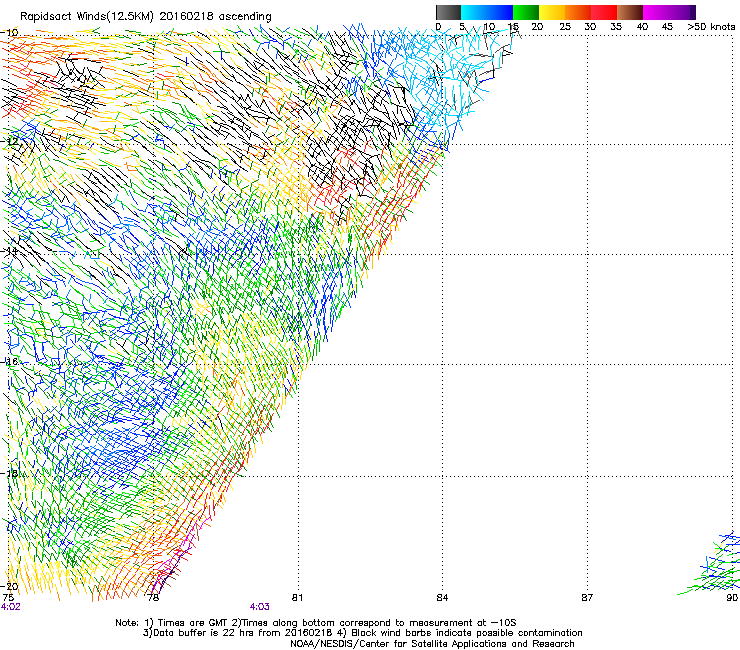This screenshot has height=650, width=740.
Task: Click the cyan 5-10 knots legend color
Action: pyautogui.click(x=474, y=12)
